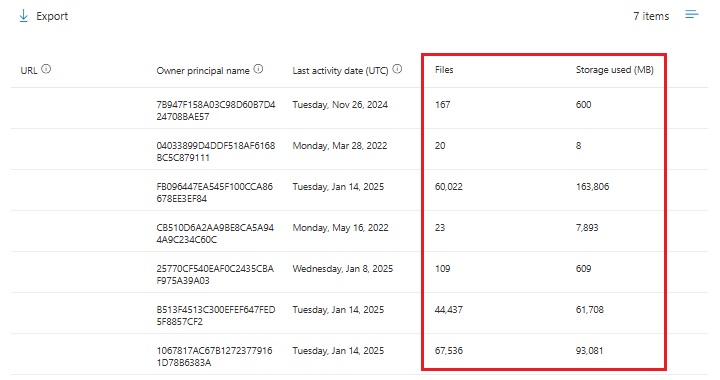Viewport: 720px width, 380px height.
Task: Show the Last activity date info icon
Action: click(x=398, y=69)
